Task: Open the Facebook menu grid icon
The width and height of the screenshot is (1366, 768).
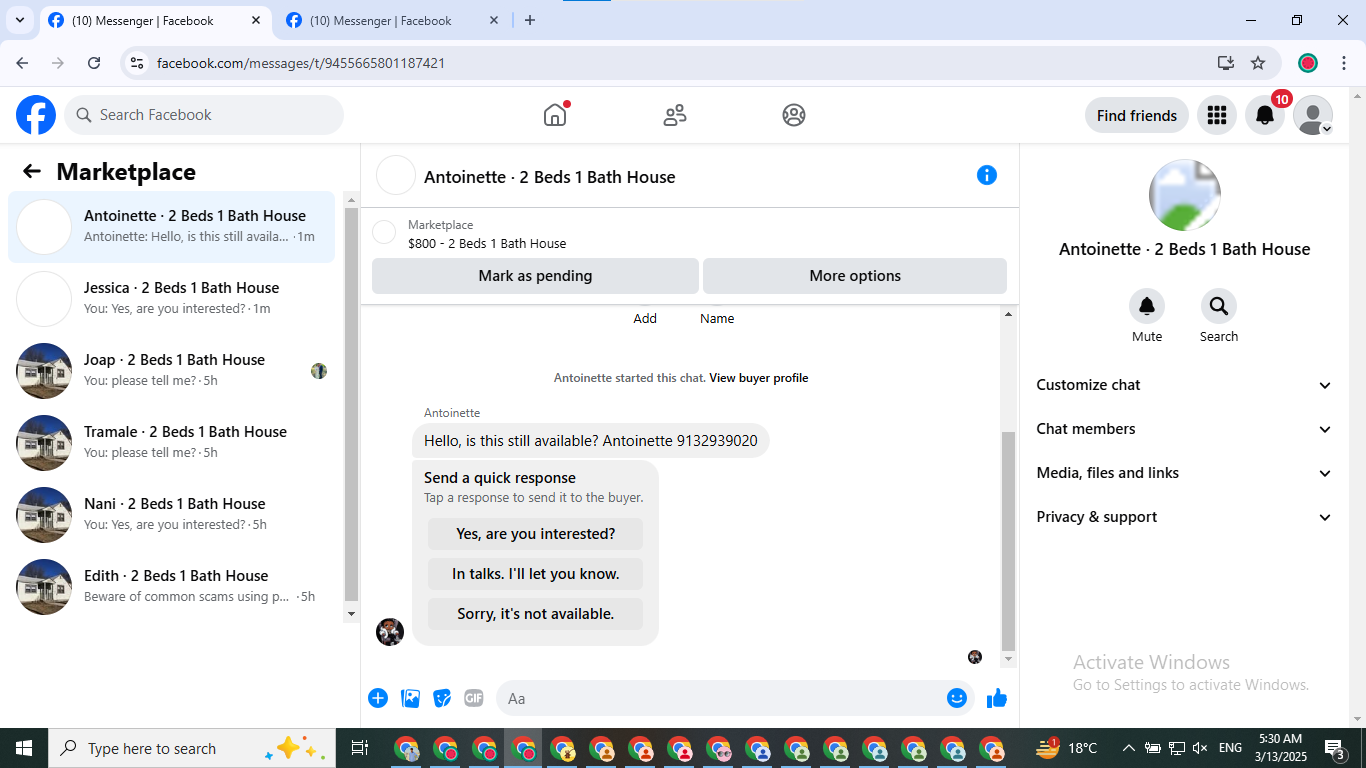Action: pyautogui.click(x=1217, y=115)
